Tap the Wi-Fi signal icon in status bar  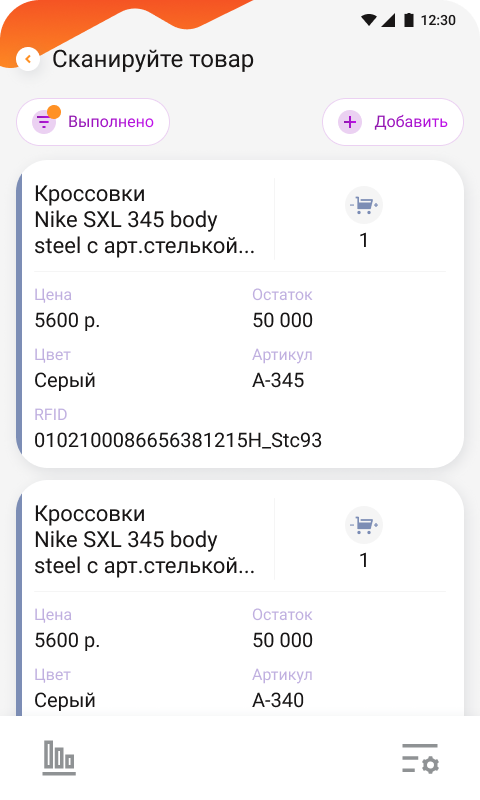(369, 20)
